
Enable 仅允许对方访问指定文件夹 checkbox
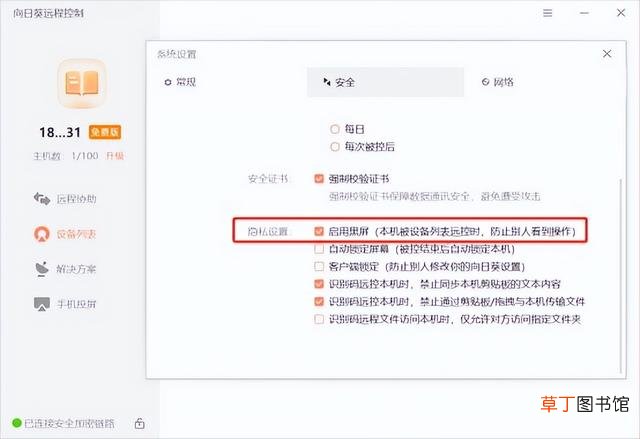pos(319,319)
